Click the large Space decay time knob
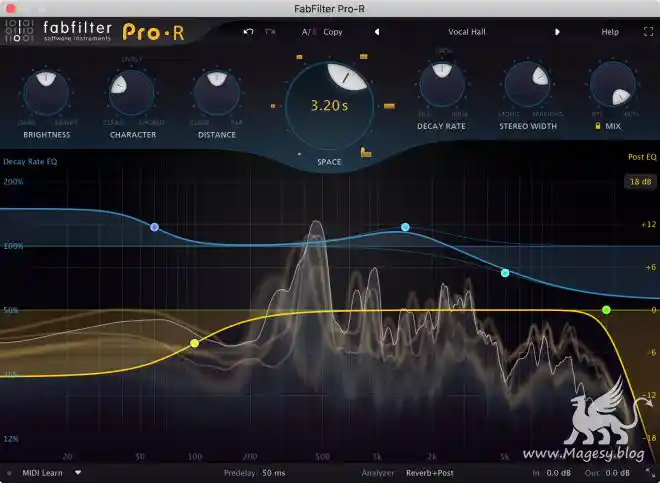 click(329, 106)
